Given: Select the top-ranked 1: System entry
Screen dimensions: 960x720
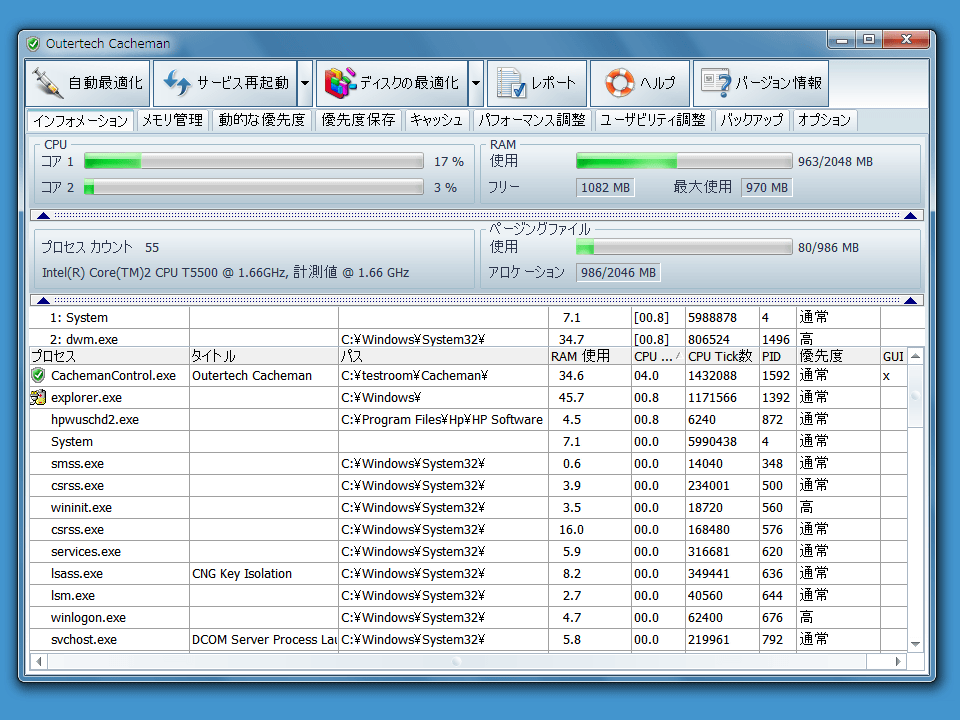Looking at the screenshot, I should pos(476,318).
